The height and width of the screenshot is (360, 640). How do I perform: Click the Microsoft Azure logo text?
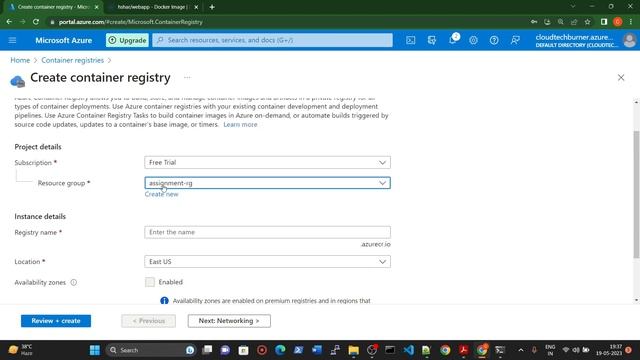pyautogui.click(x=64, y=40)
